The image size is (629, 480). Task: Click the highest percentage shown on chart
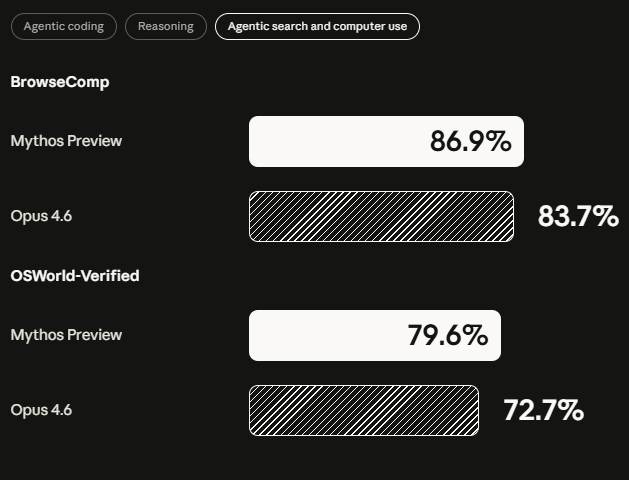470,141
